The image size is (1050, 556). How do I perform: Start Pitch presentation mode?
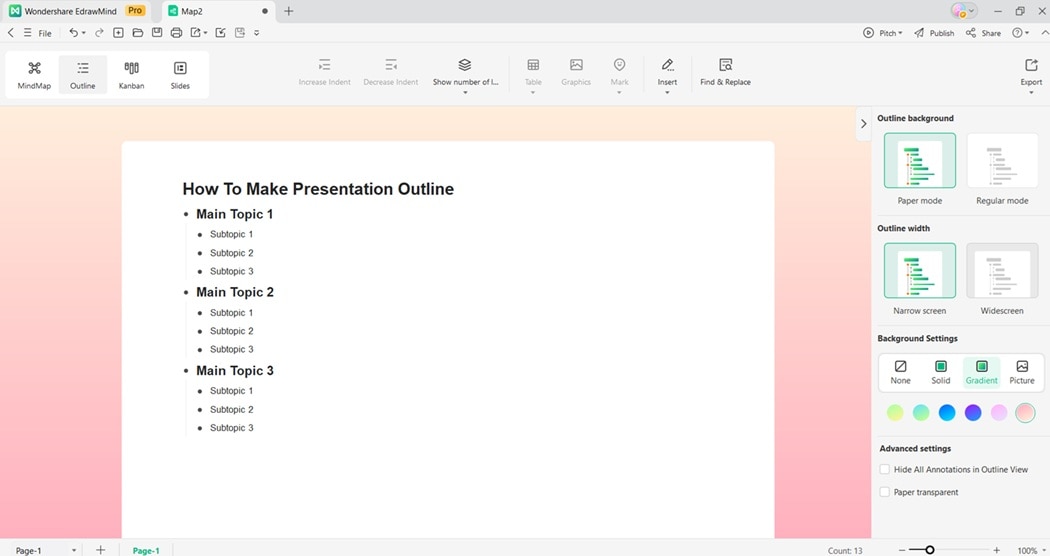click(883, 33)
